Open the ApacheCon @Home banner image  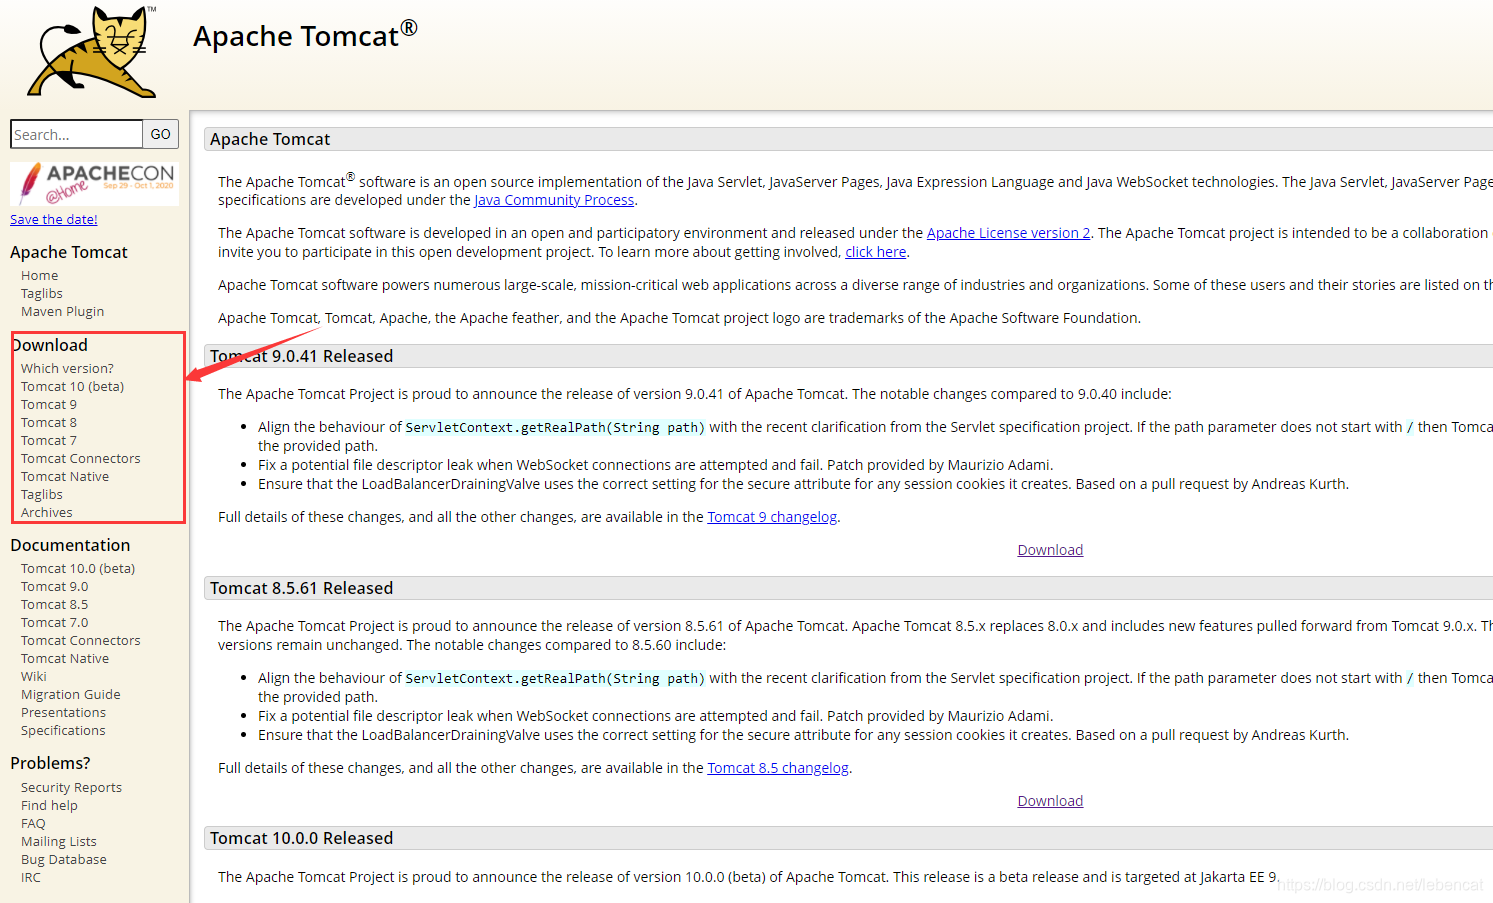95,184
